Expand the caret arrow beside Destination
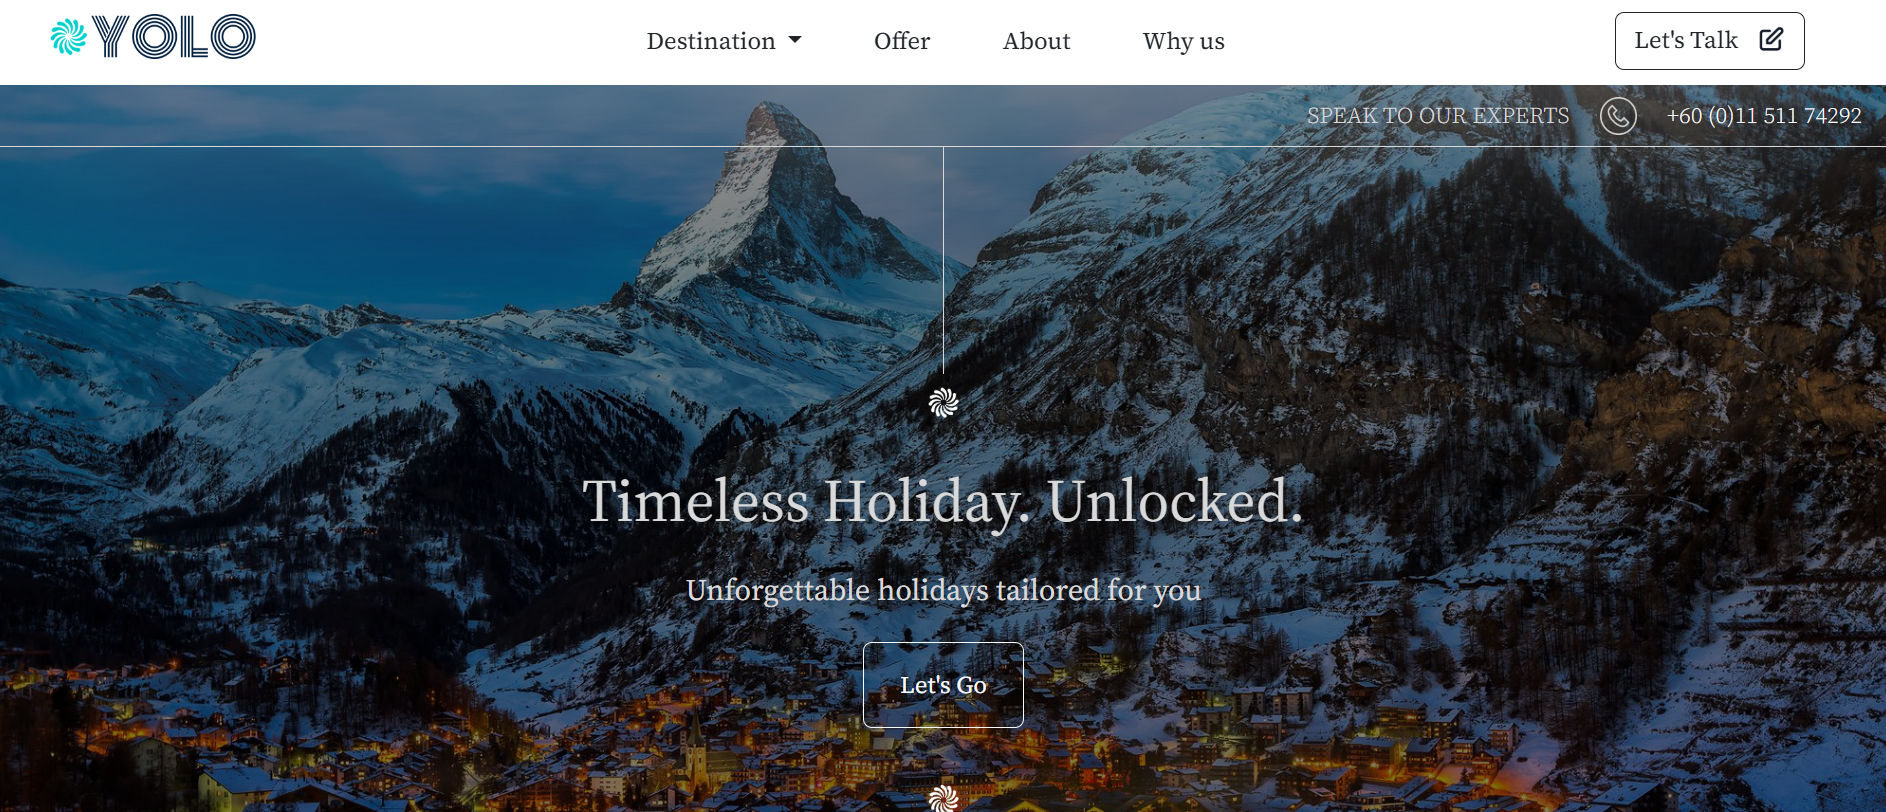 point(795,41)
